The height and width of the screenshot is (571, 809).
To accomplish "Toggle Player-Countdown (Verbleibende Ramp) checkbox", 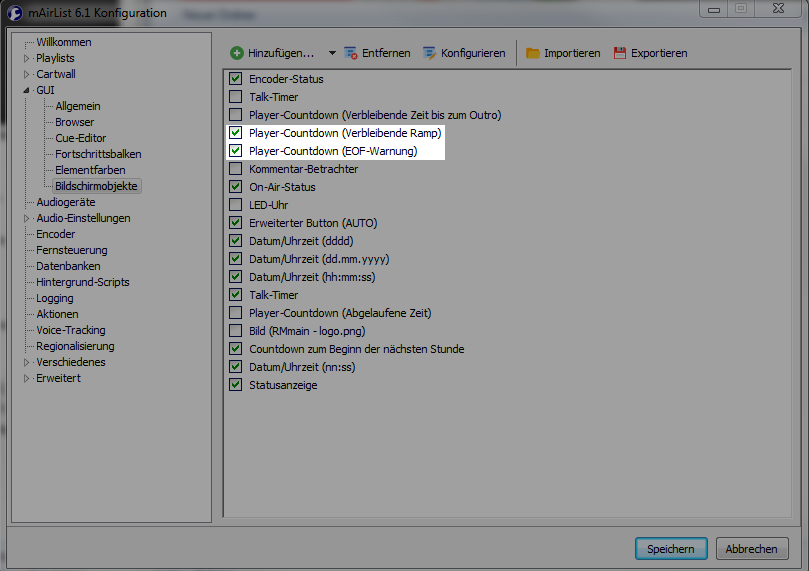I will click(236, 133).
